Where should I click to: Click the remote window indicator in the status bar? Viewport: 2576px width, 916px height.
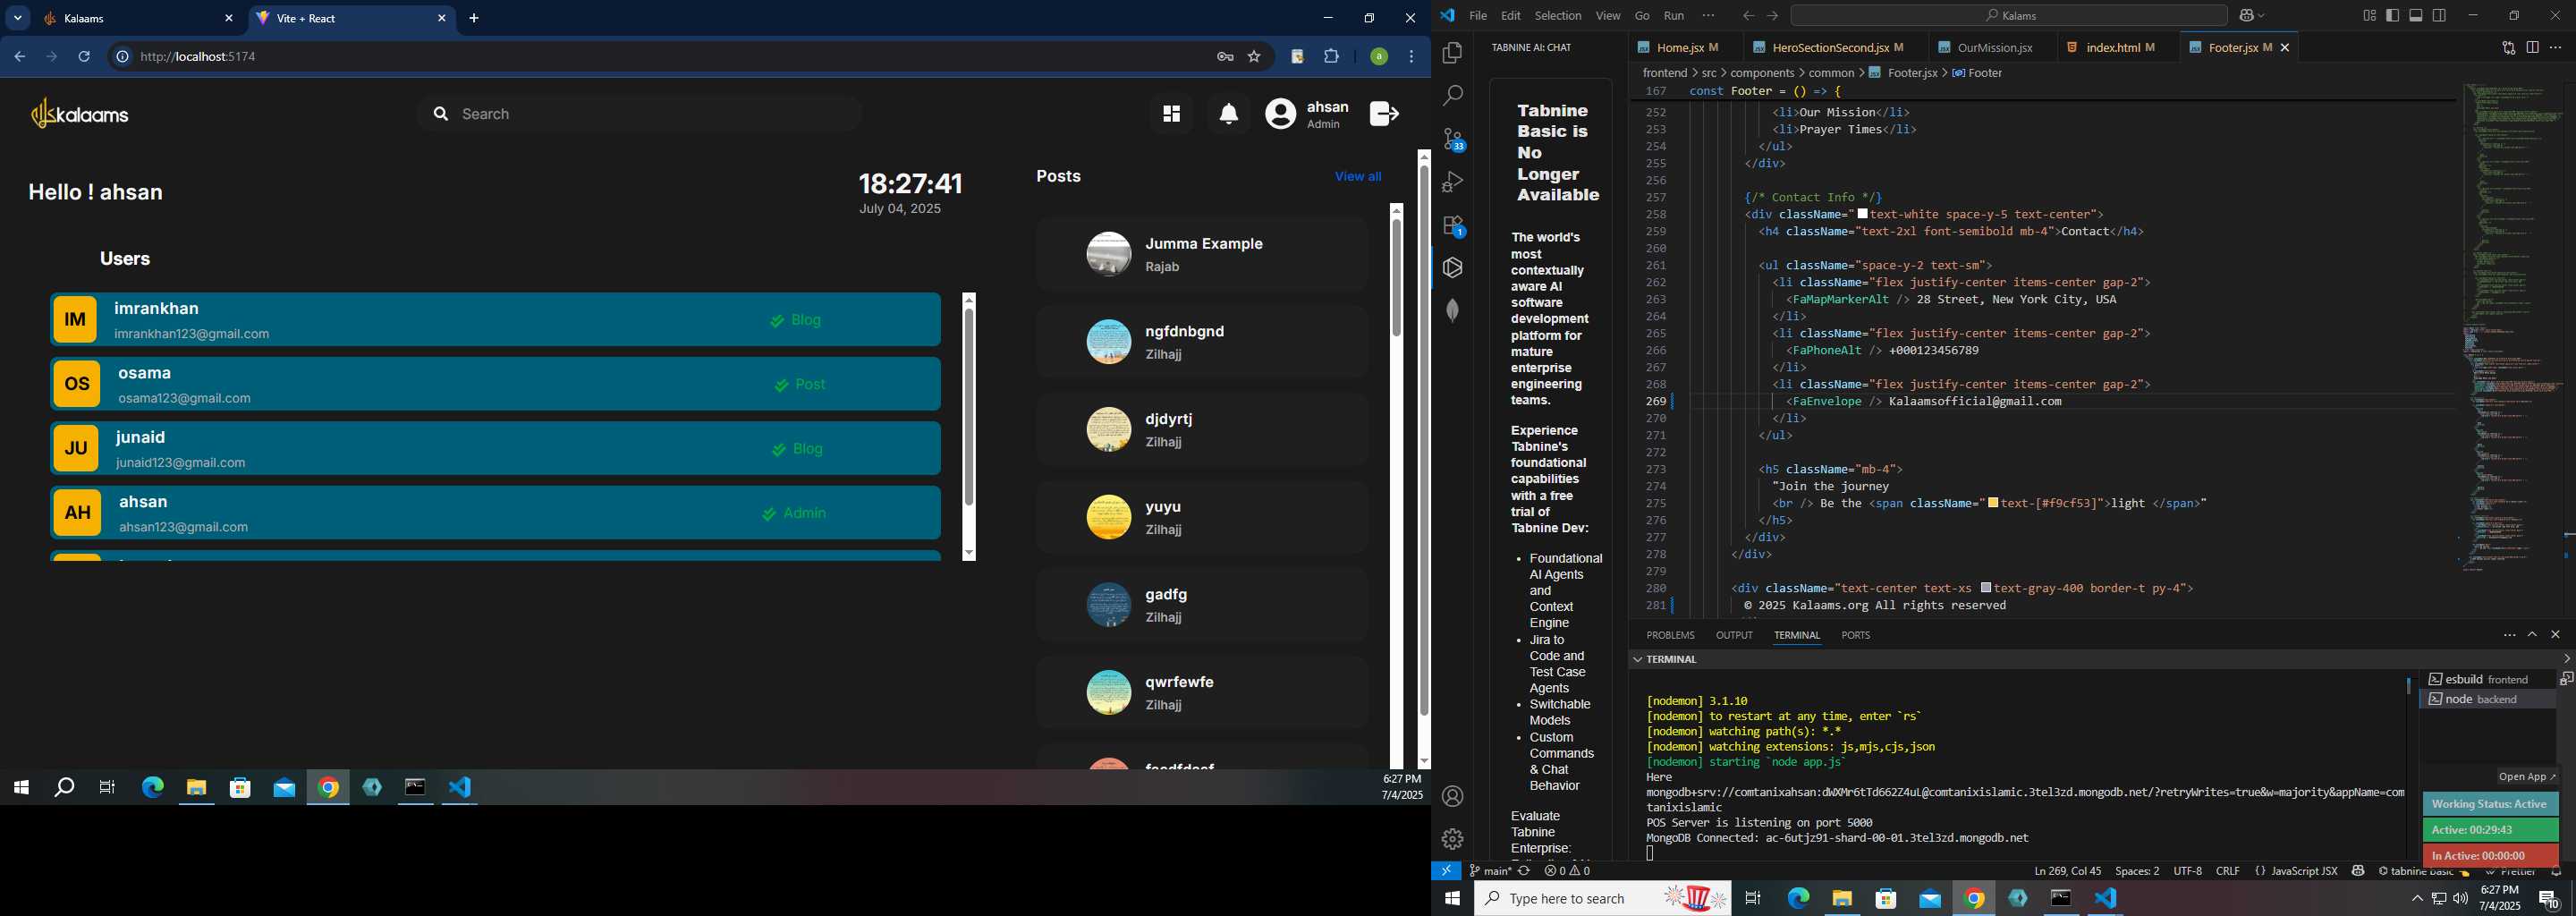[1446, 871]
